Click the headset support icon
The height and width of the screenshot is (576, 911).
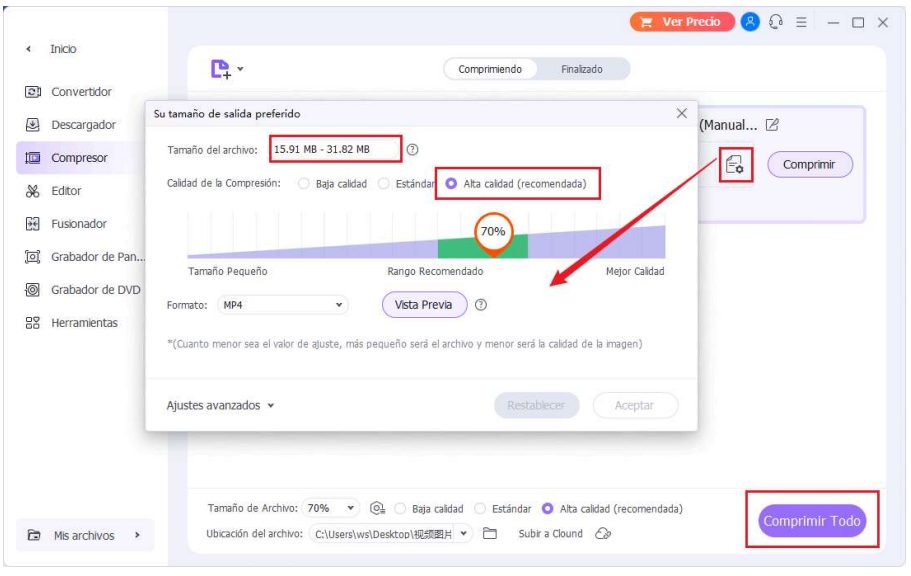(774, 22)
